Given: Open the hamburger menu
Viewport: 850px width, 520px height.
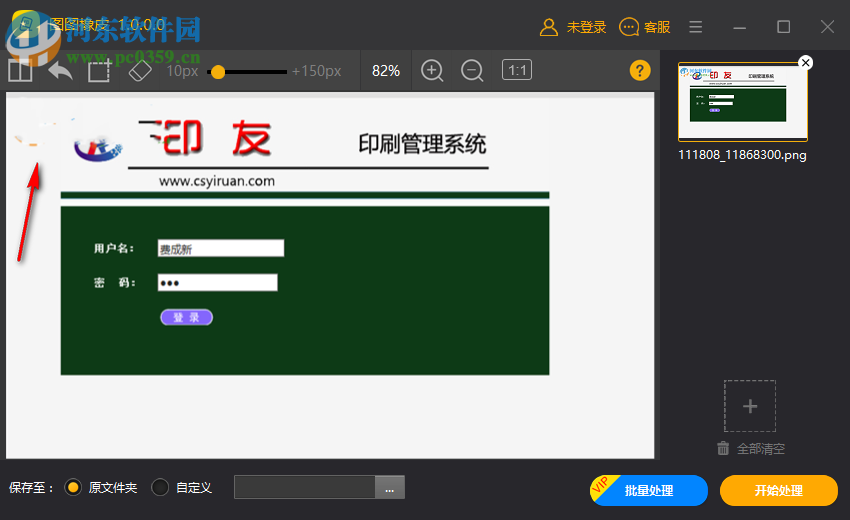Looking at the screenshot, I should click(696, 27).
